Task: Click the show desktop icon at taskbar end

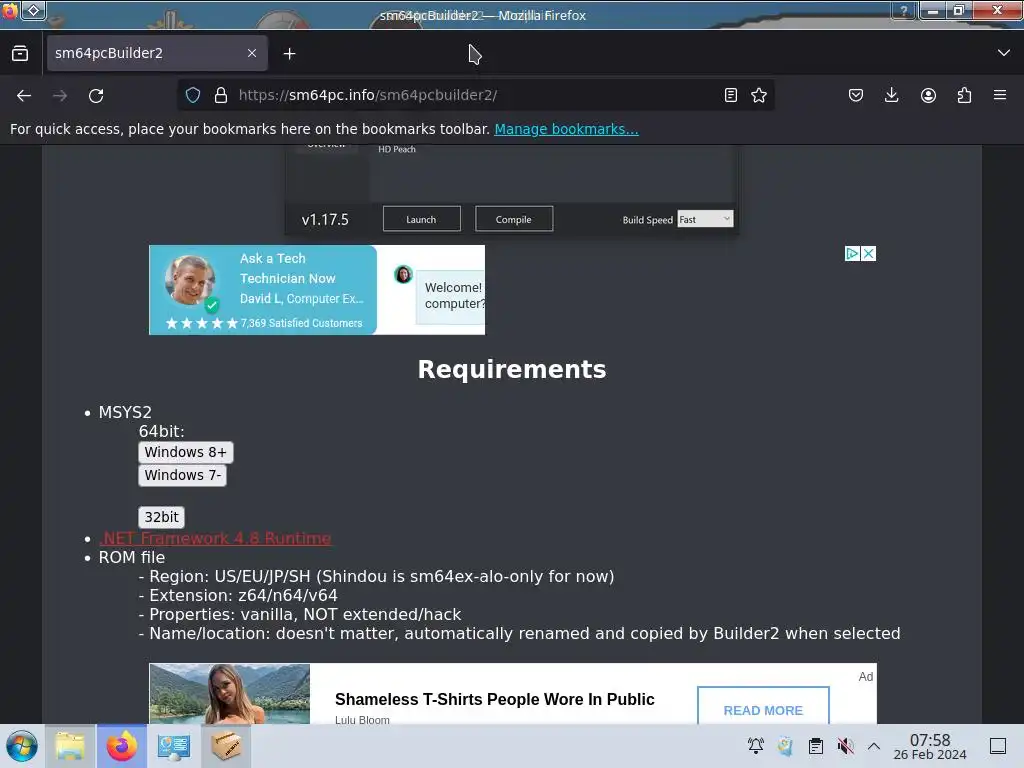Action: [x=998, y=746]
